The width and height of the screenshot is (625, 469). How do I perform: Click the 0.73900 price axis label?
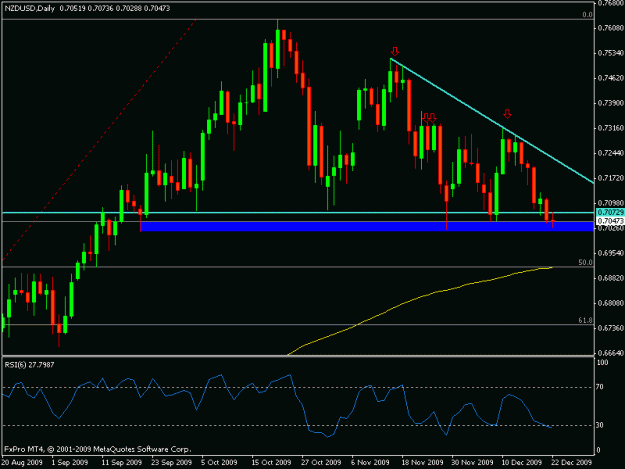(x=610, y=103)
